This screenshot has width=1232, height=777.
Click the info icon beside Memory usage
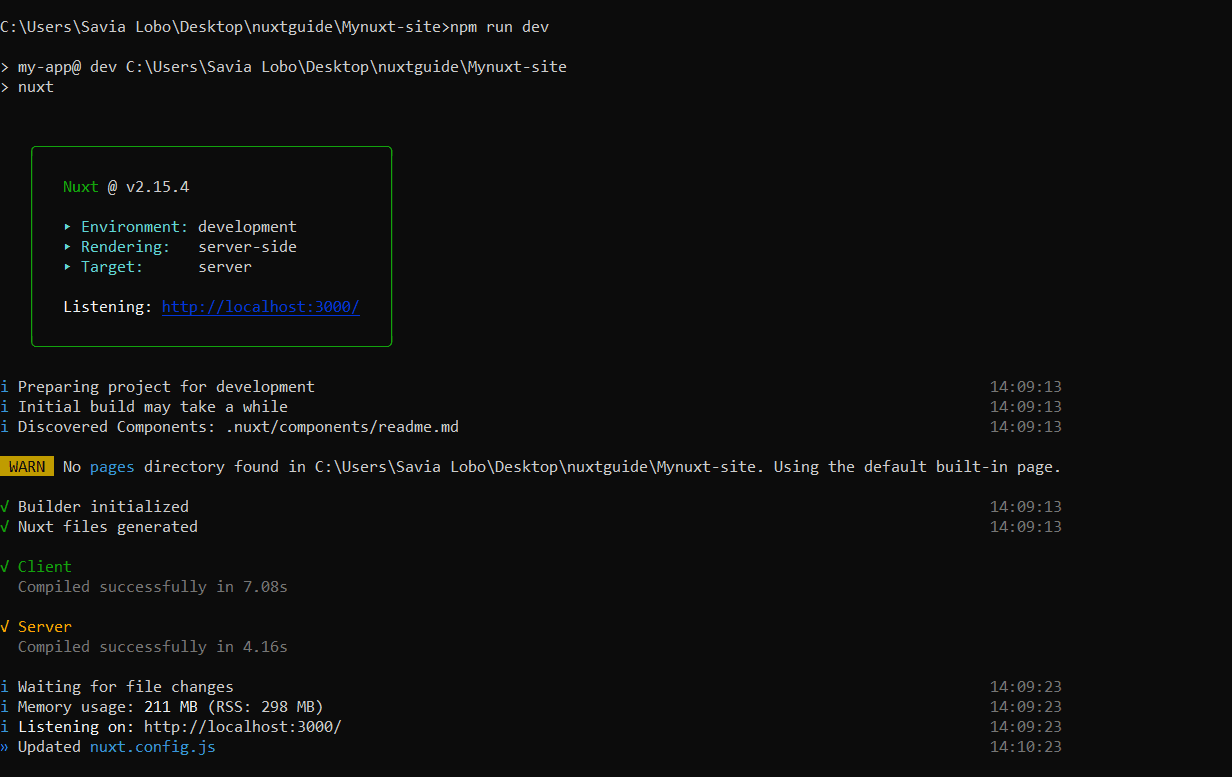tap(5, 707)
